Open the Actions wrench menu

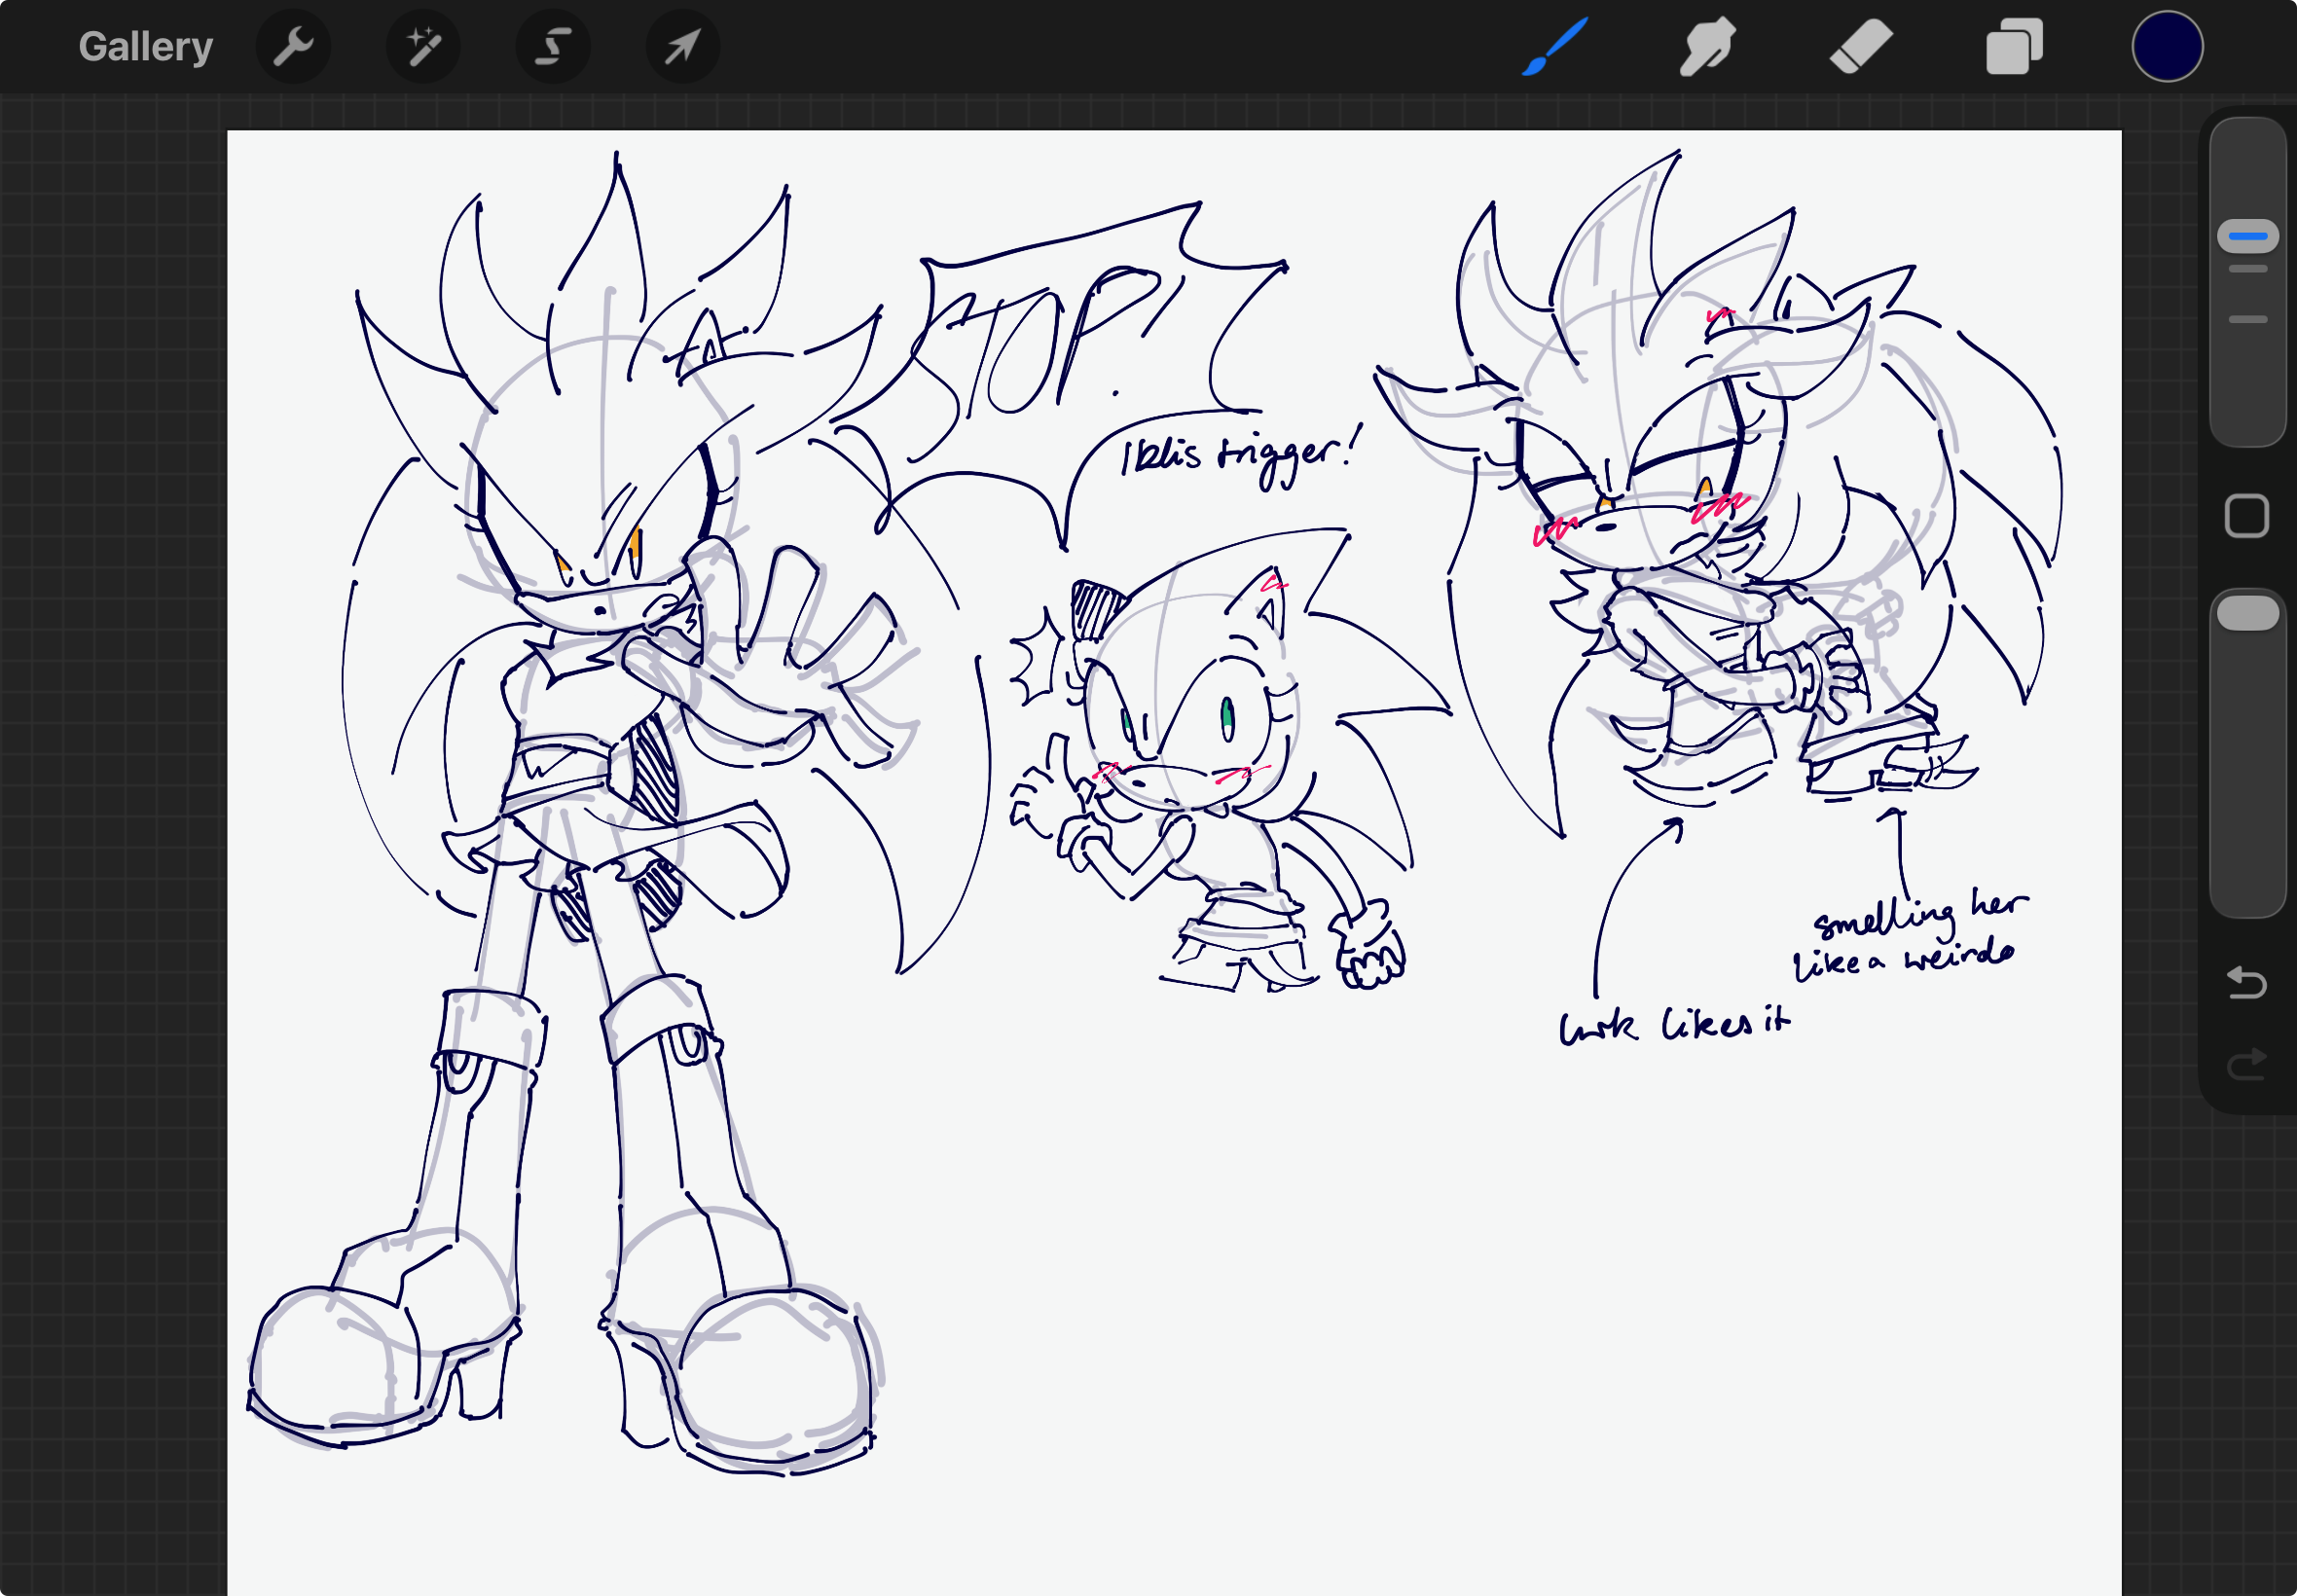pyautogui.click(x=294, y=47)
